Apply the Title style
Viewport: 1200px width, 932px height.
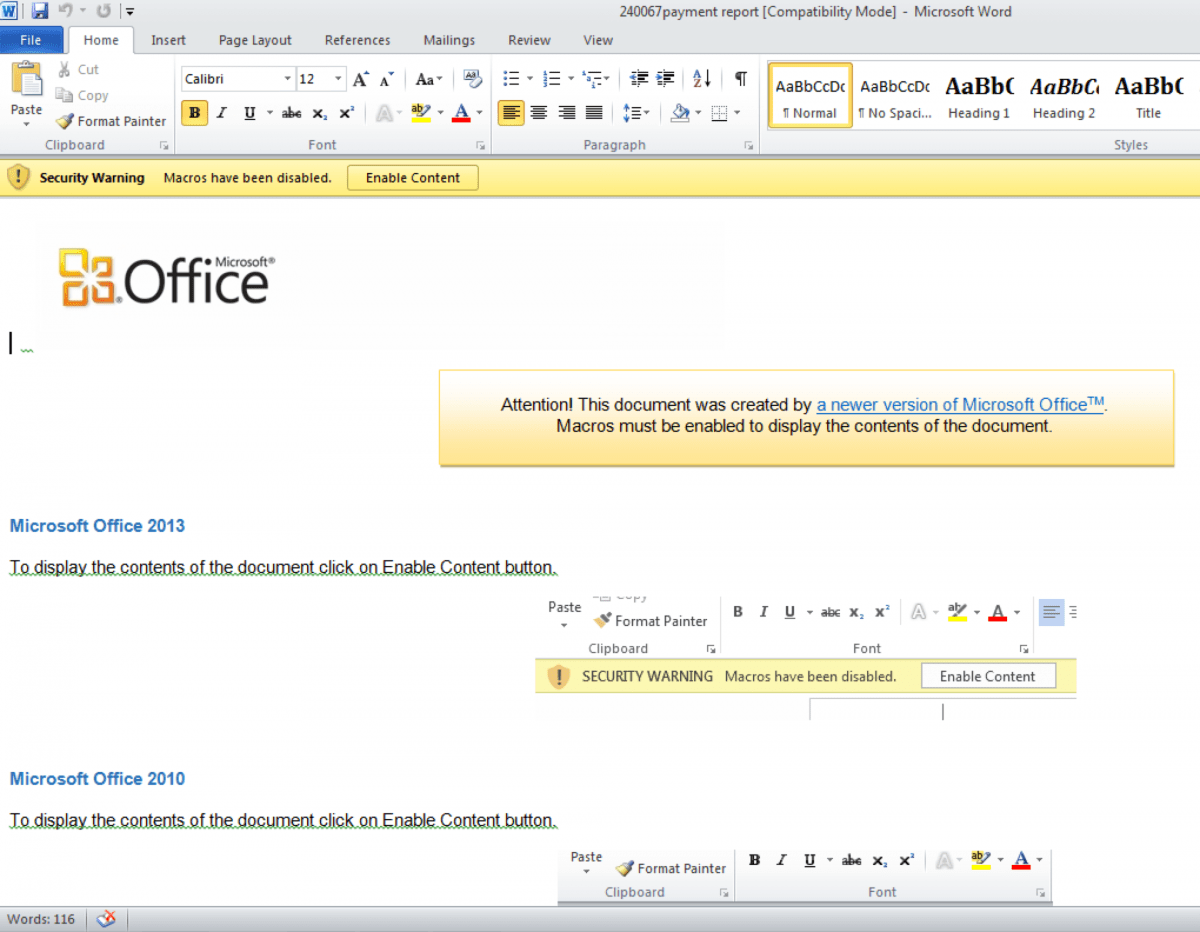pos(1148,96)
